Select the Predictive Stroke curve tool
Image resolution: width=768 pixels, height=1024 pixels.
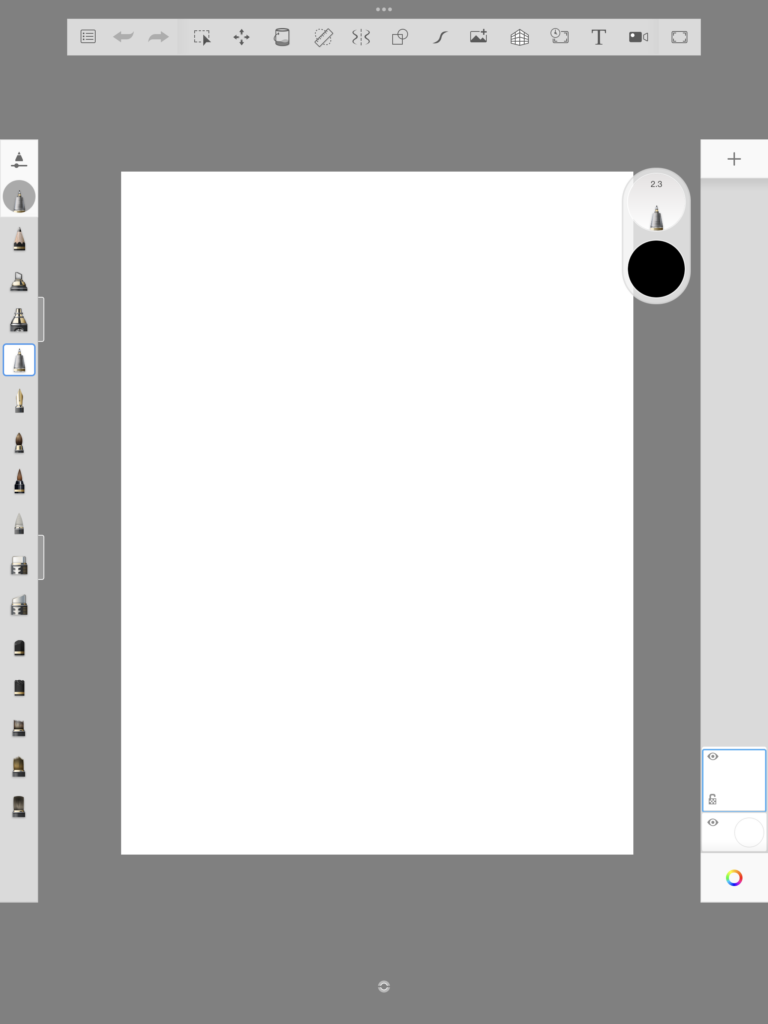coord(440,37)
